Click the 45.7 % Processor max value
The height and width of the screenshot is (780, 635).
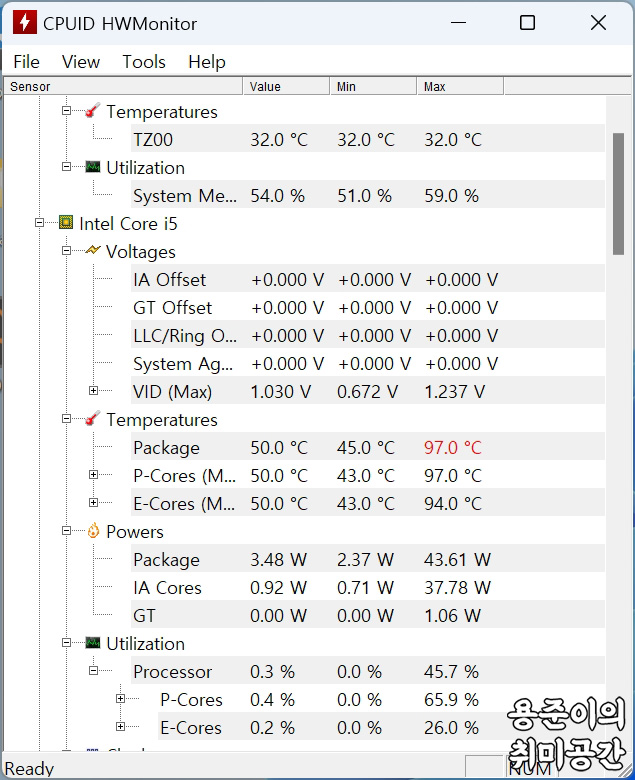tap(451, 671)
